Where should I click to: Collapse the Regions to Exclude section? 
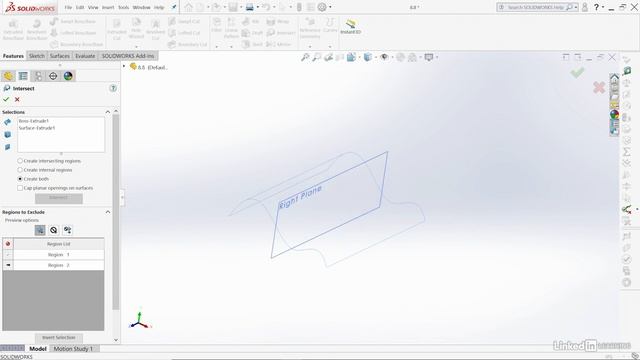coord(108,212)
